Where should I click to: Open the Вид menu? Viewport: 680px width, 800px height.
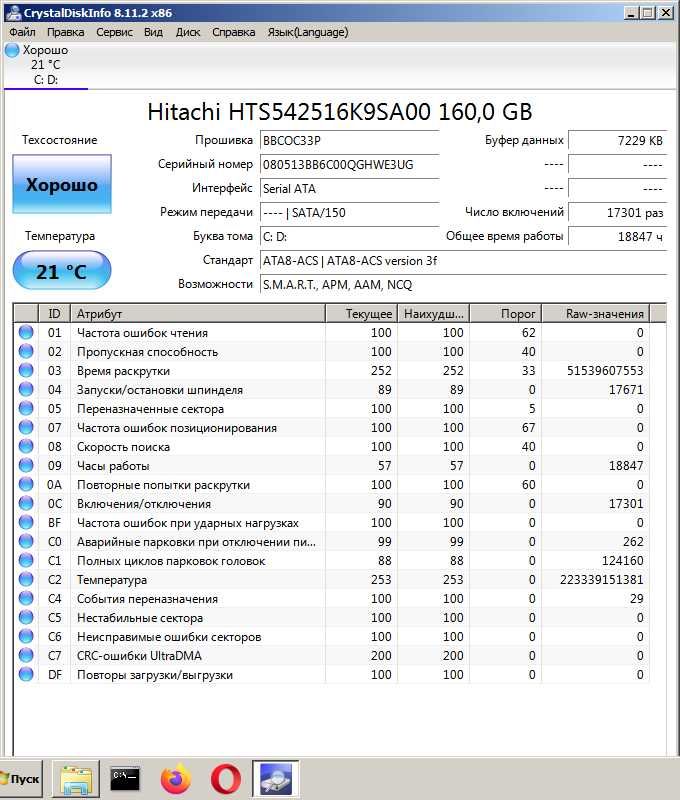[153, 32]
